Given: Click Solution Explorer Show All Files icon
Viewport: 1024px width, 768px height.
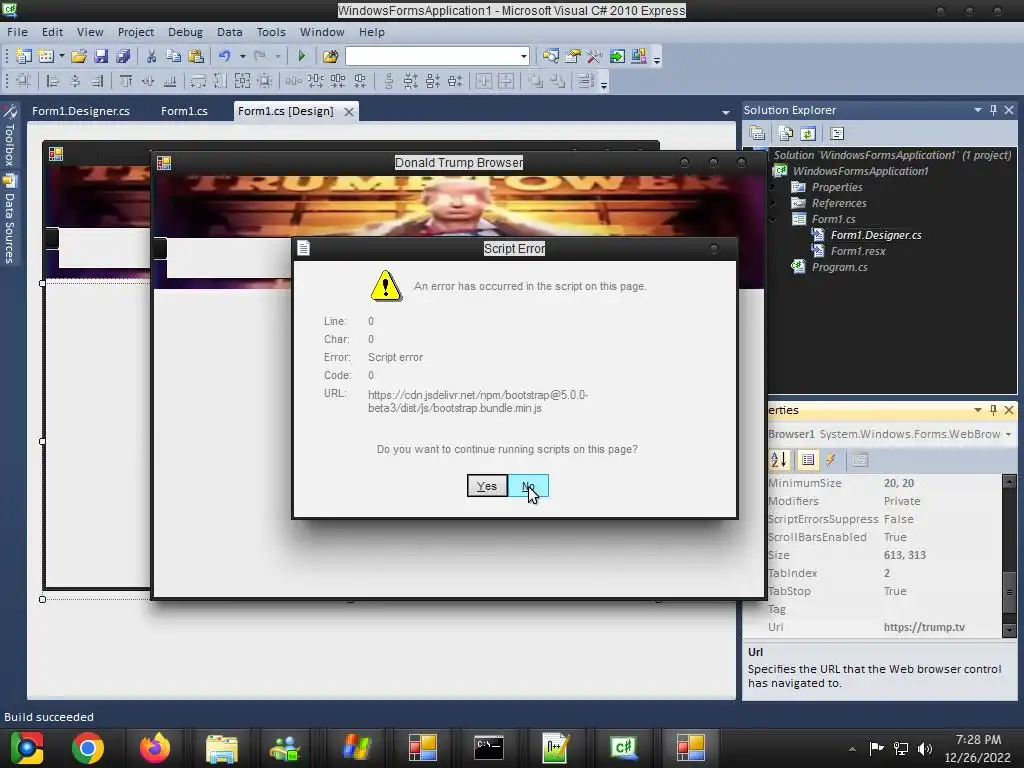Looking at the screenshot, I should [786, 134].
